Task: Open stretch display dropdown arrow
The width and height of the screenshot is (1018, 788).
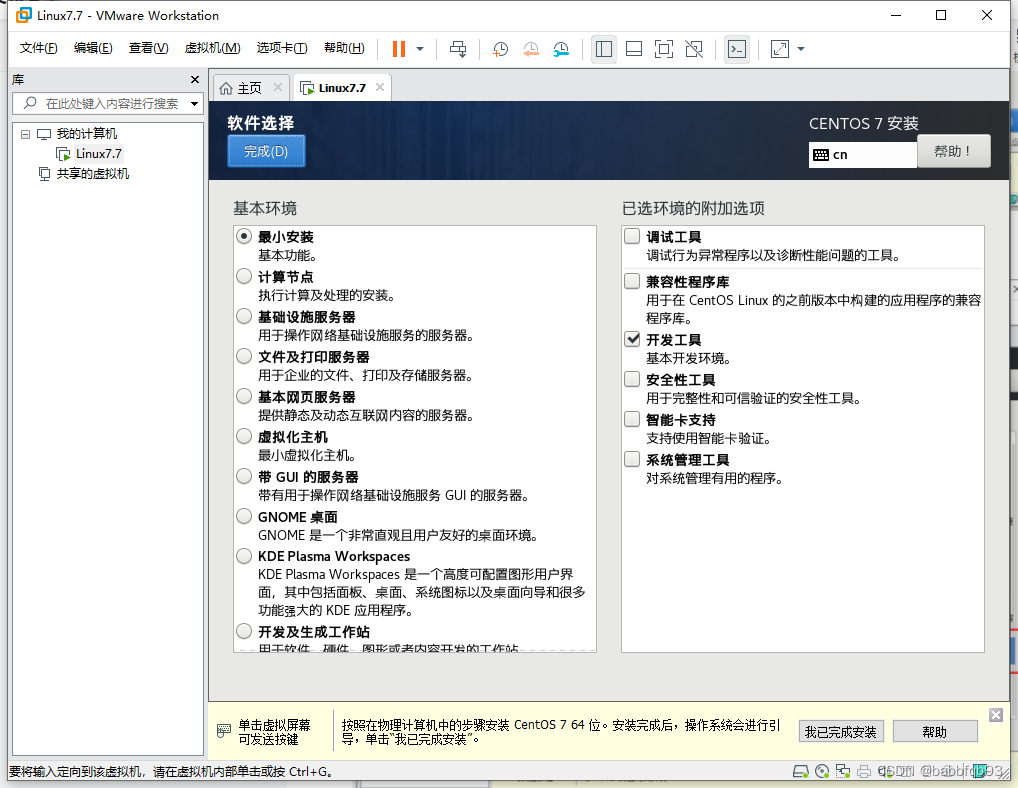Action: [801, 49]
